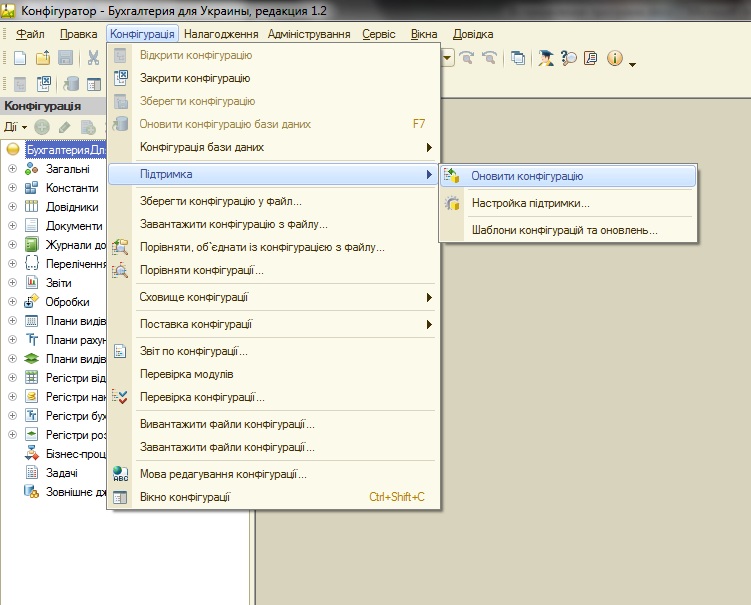
Task: Expand the Звіти tree node
Action: click(x=12, y=283)
